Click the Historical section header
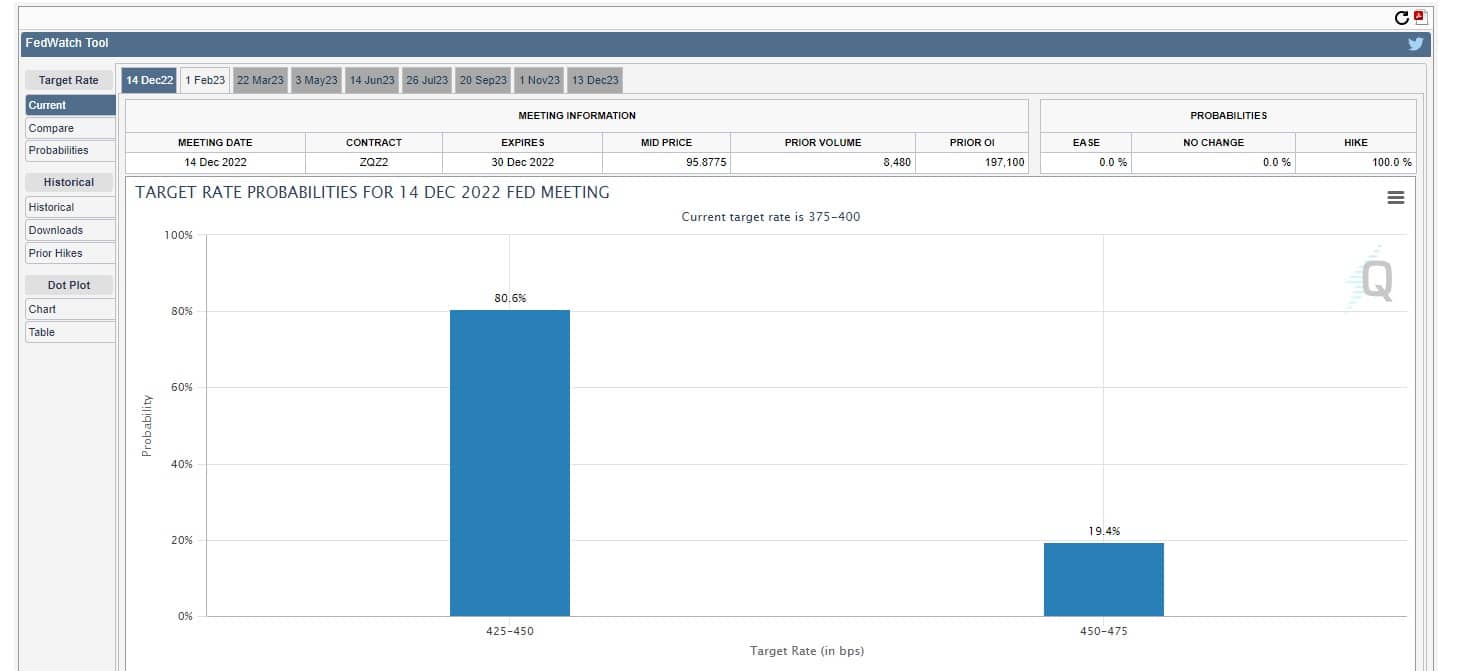Screen dimensions: 1465x671 pos(69,182)
